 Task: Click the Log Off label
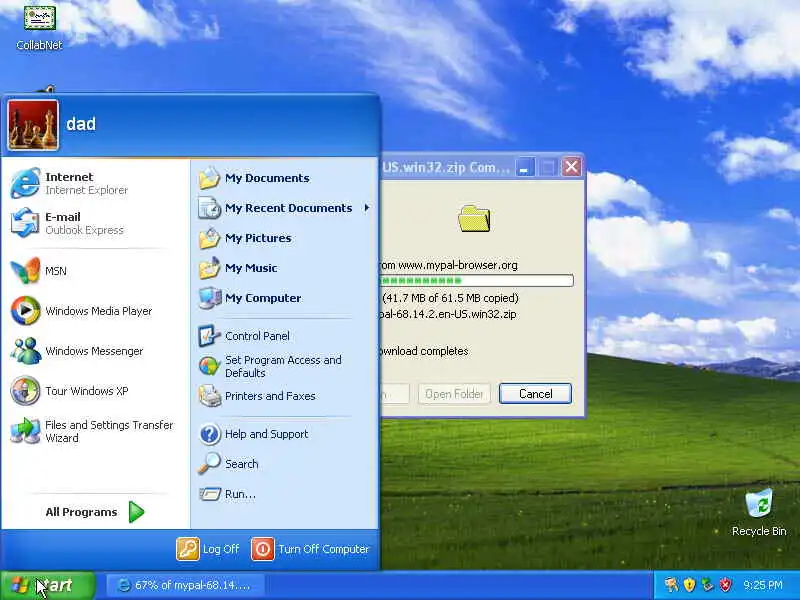click(x=221, y=549)
